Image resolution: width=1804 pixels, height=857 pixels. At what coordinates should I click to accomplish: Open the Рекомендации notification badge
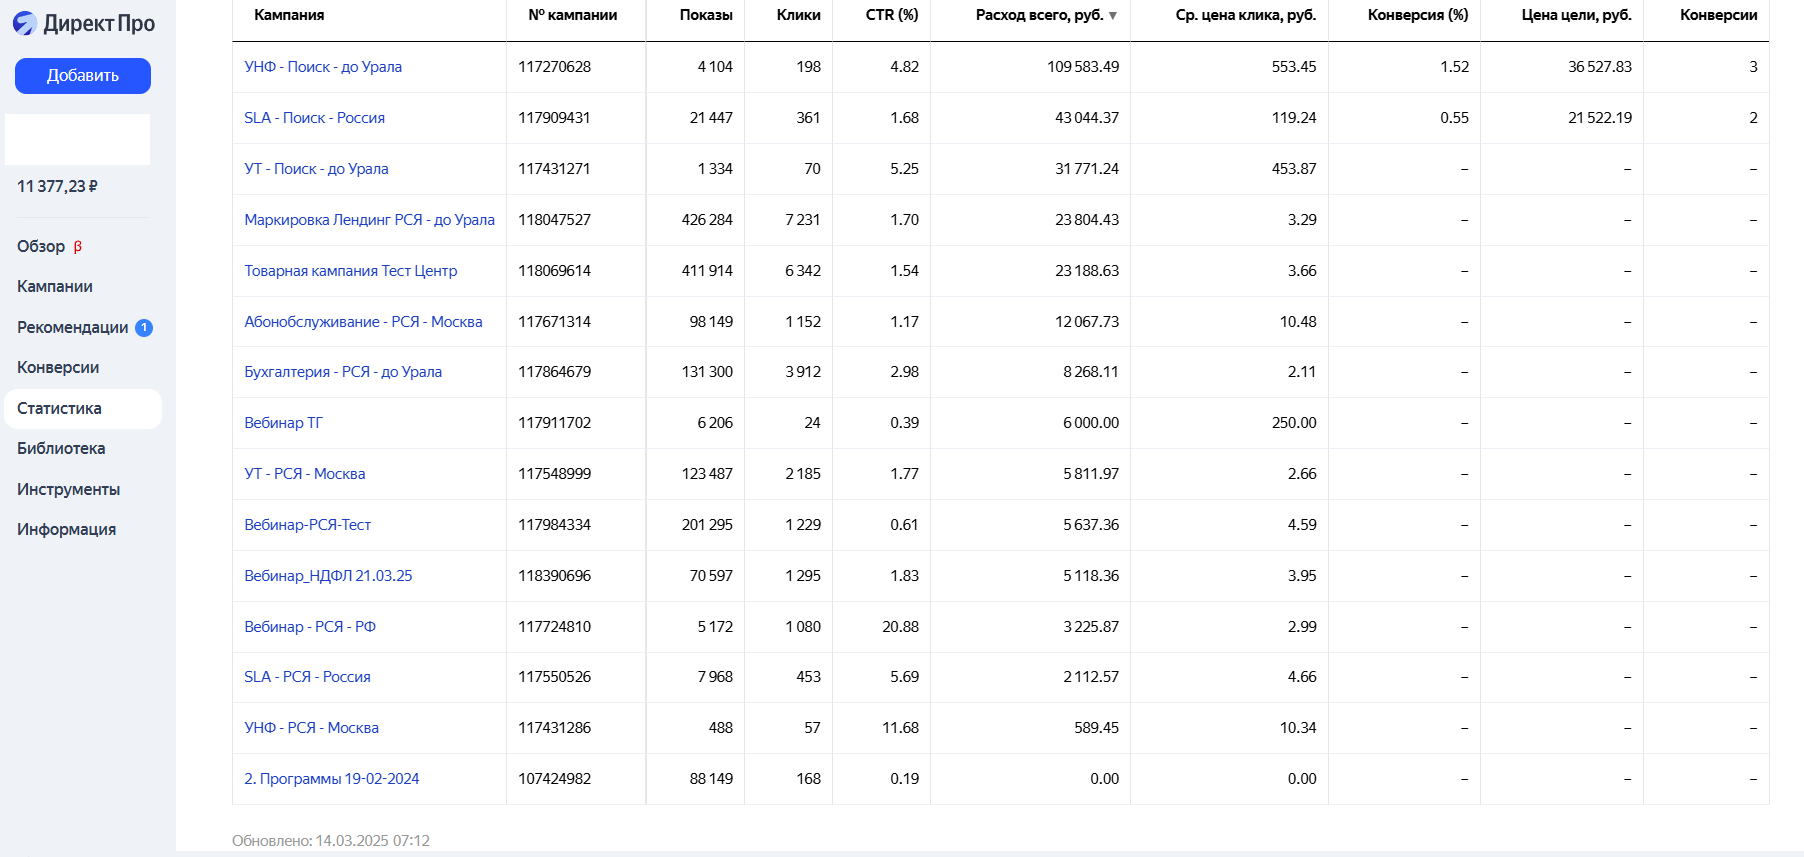(x=144, y=328)
